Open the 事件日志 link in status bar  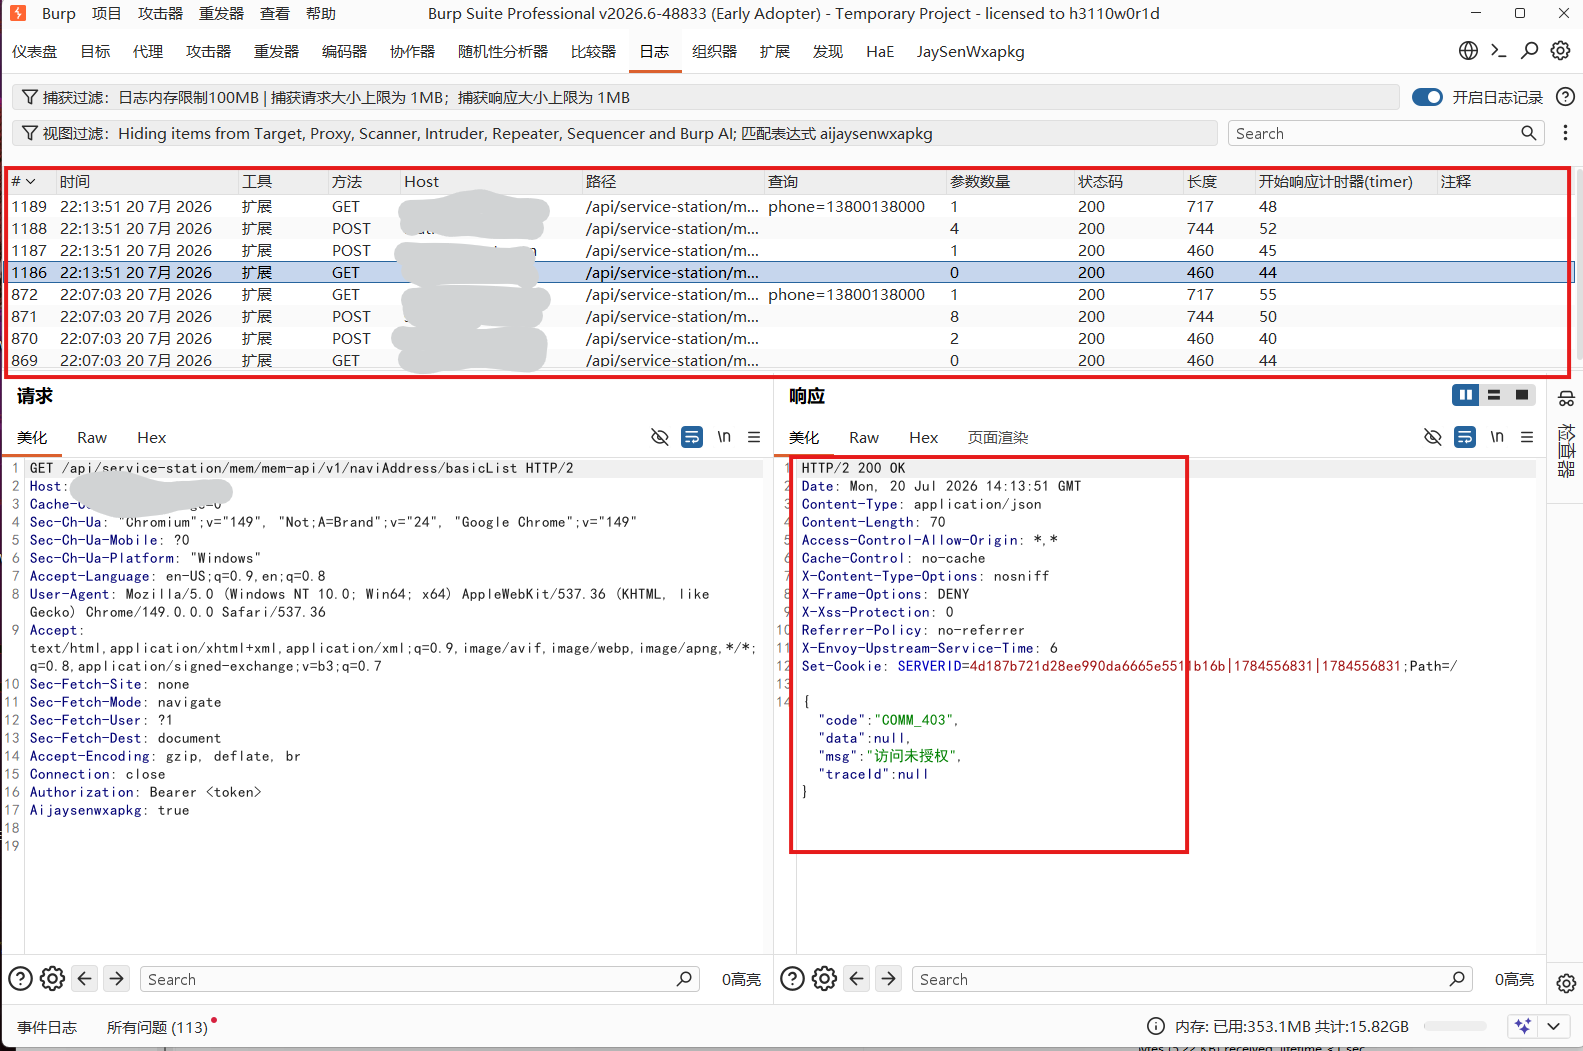[x=47, y=1027]
